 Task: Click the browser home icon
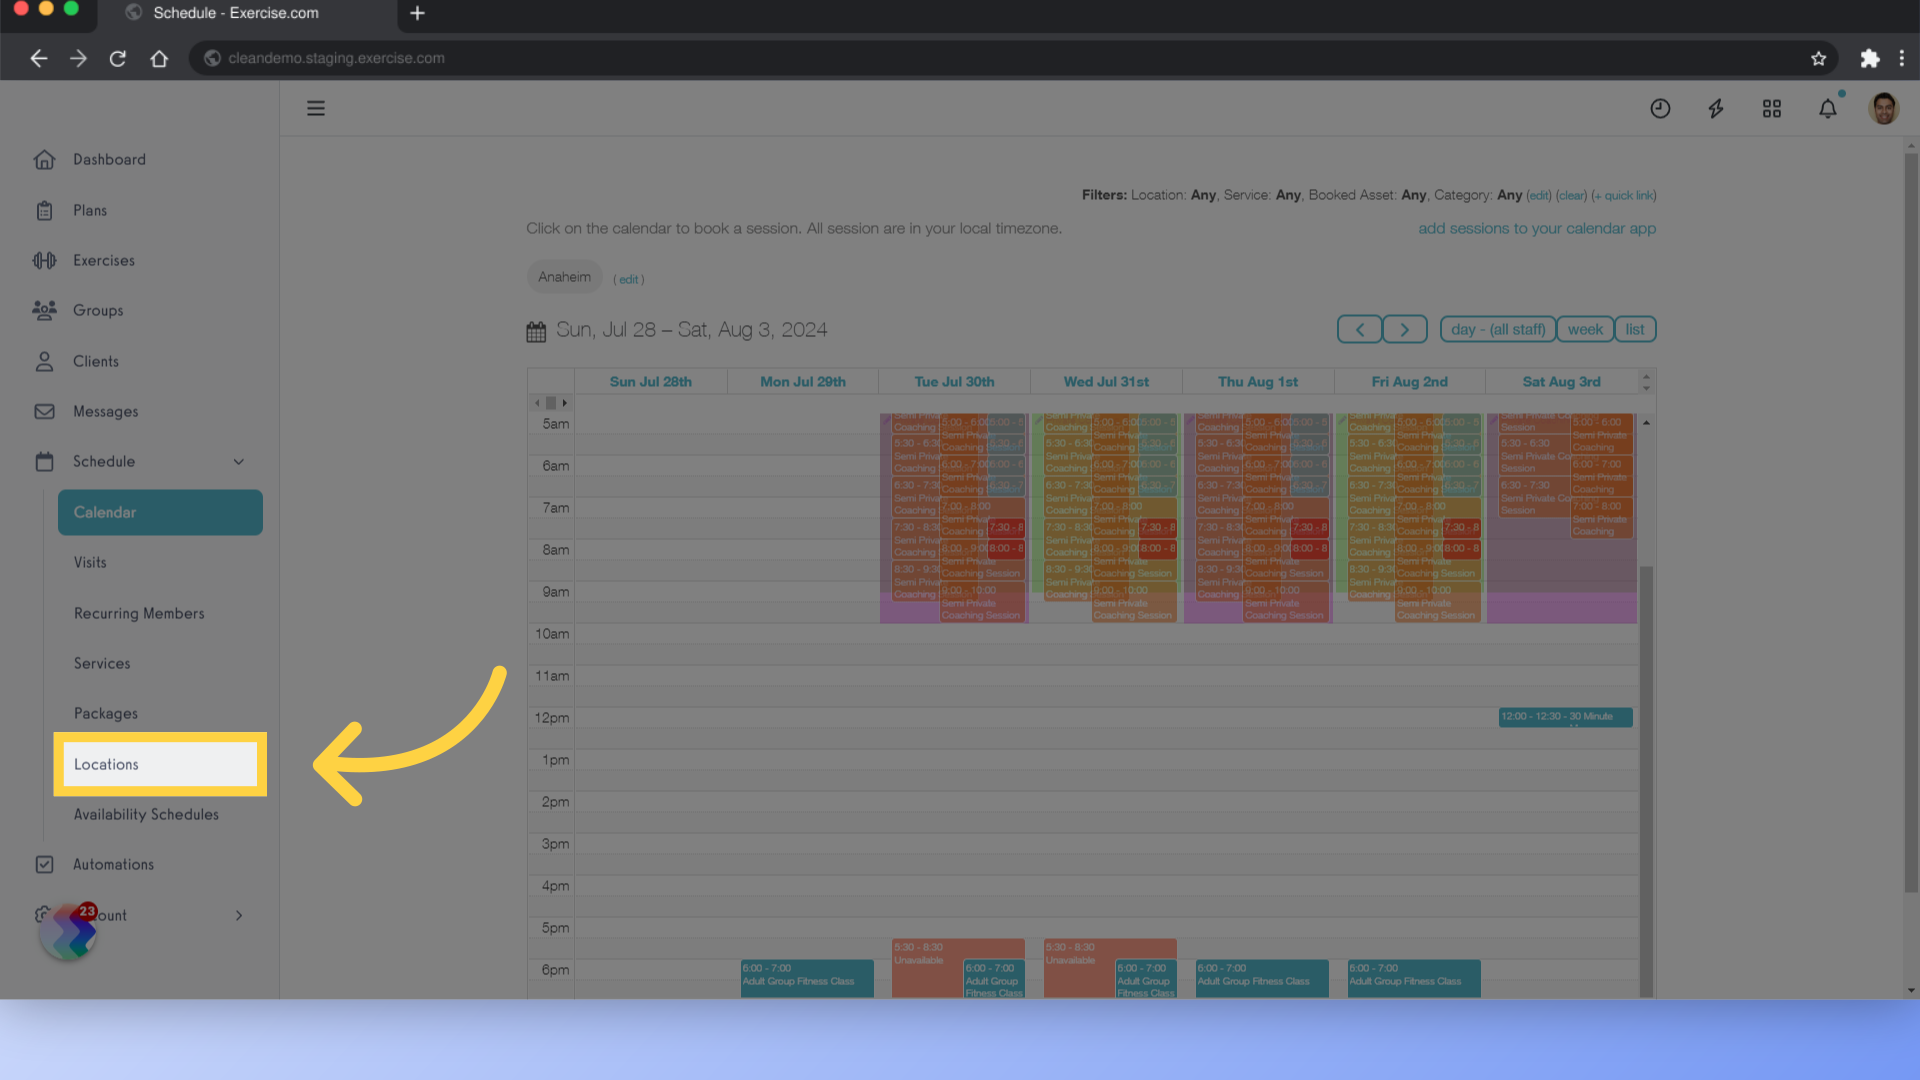click(x=159, y=58)
